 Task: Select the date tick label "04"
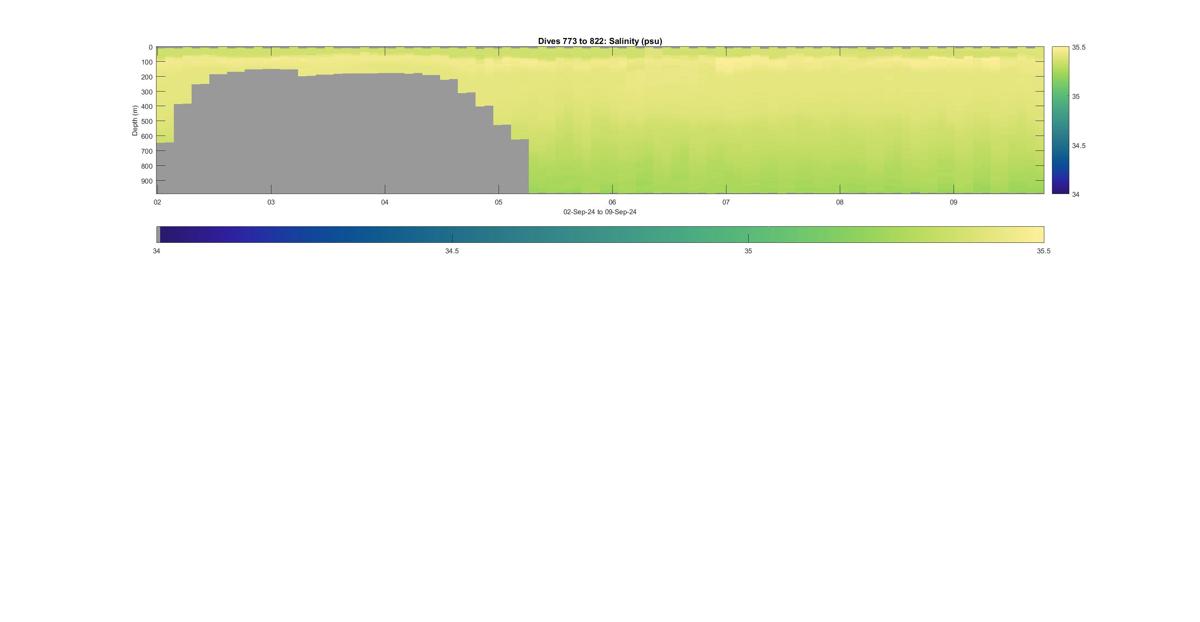[x=385, y=202]
